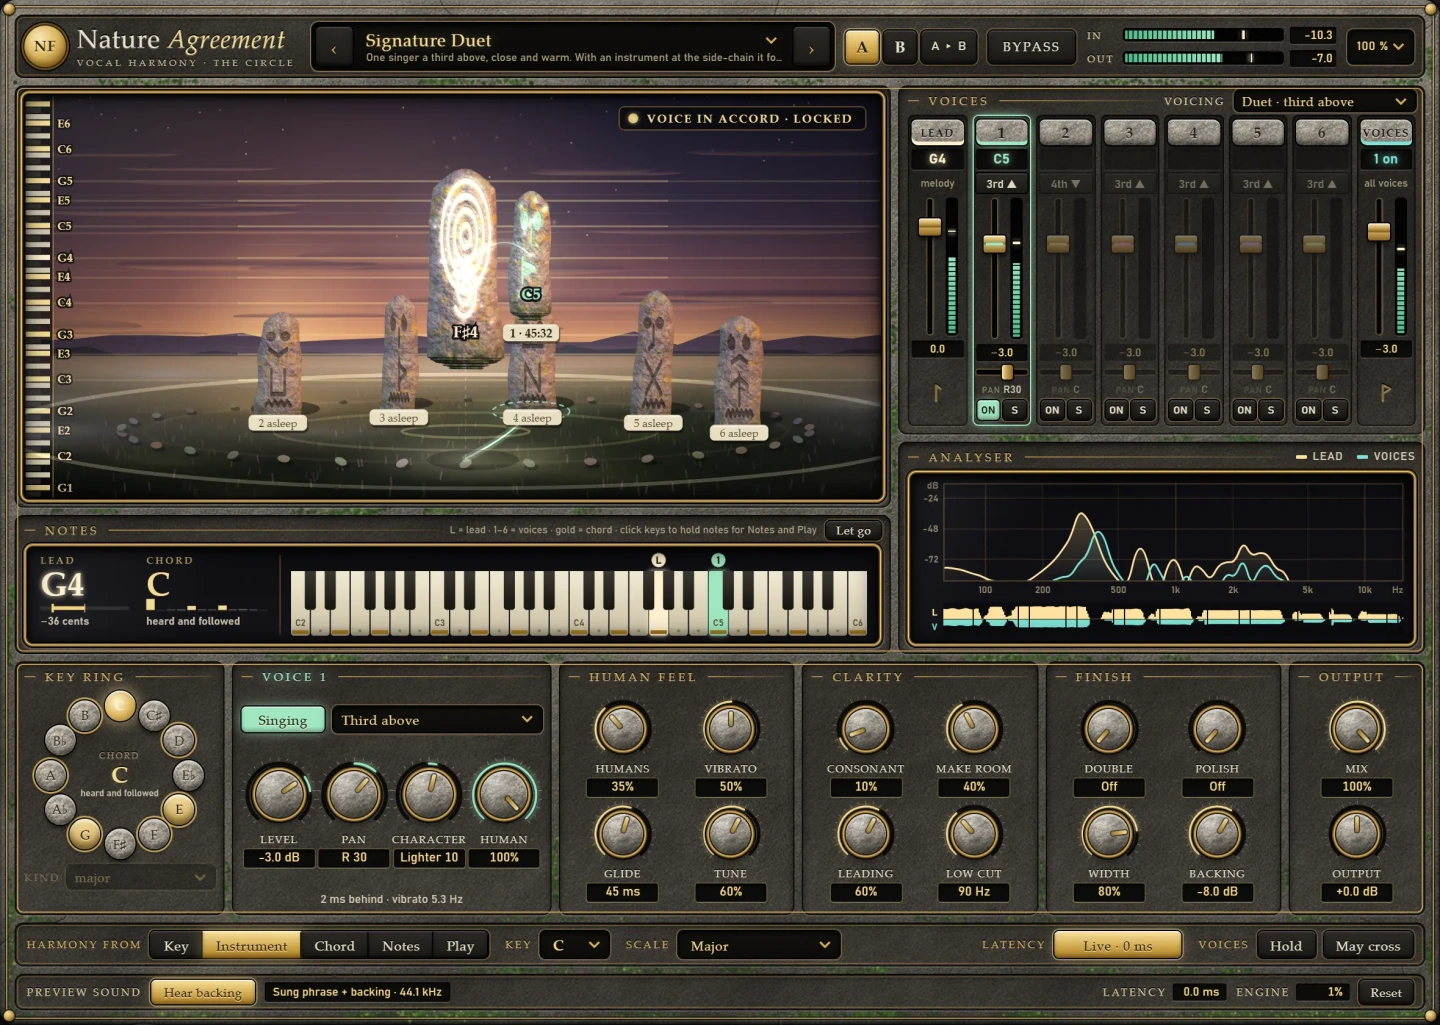
Task: Click the Reset button
Action: pos(1386,992)
